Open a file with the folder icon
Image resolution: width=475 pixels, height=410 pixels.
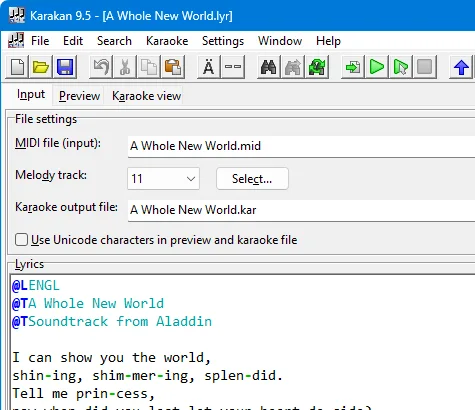(x=41, y=67)
